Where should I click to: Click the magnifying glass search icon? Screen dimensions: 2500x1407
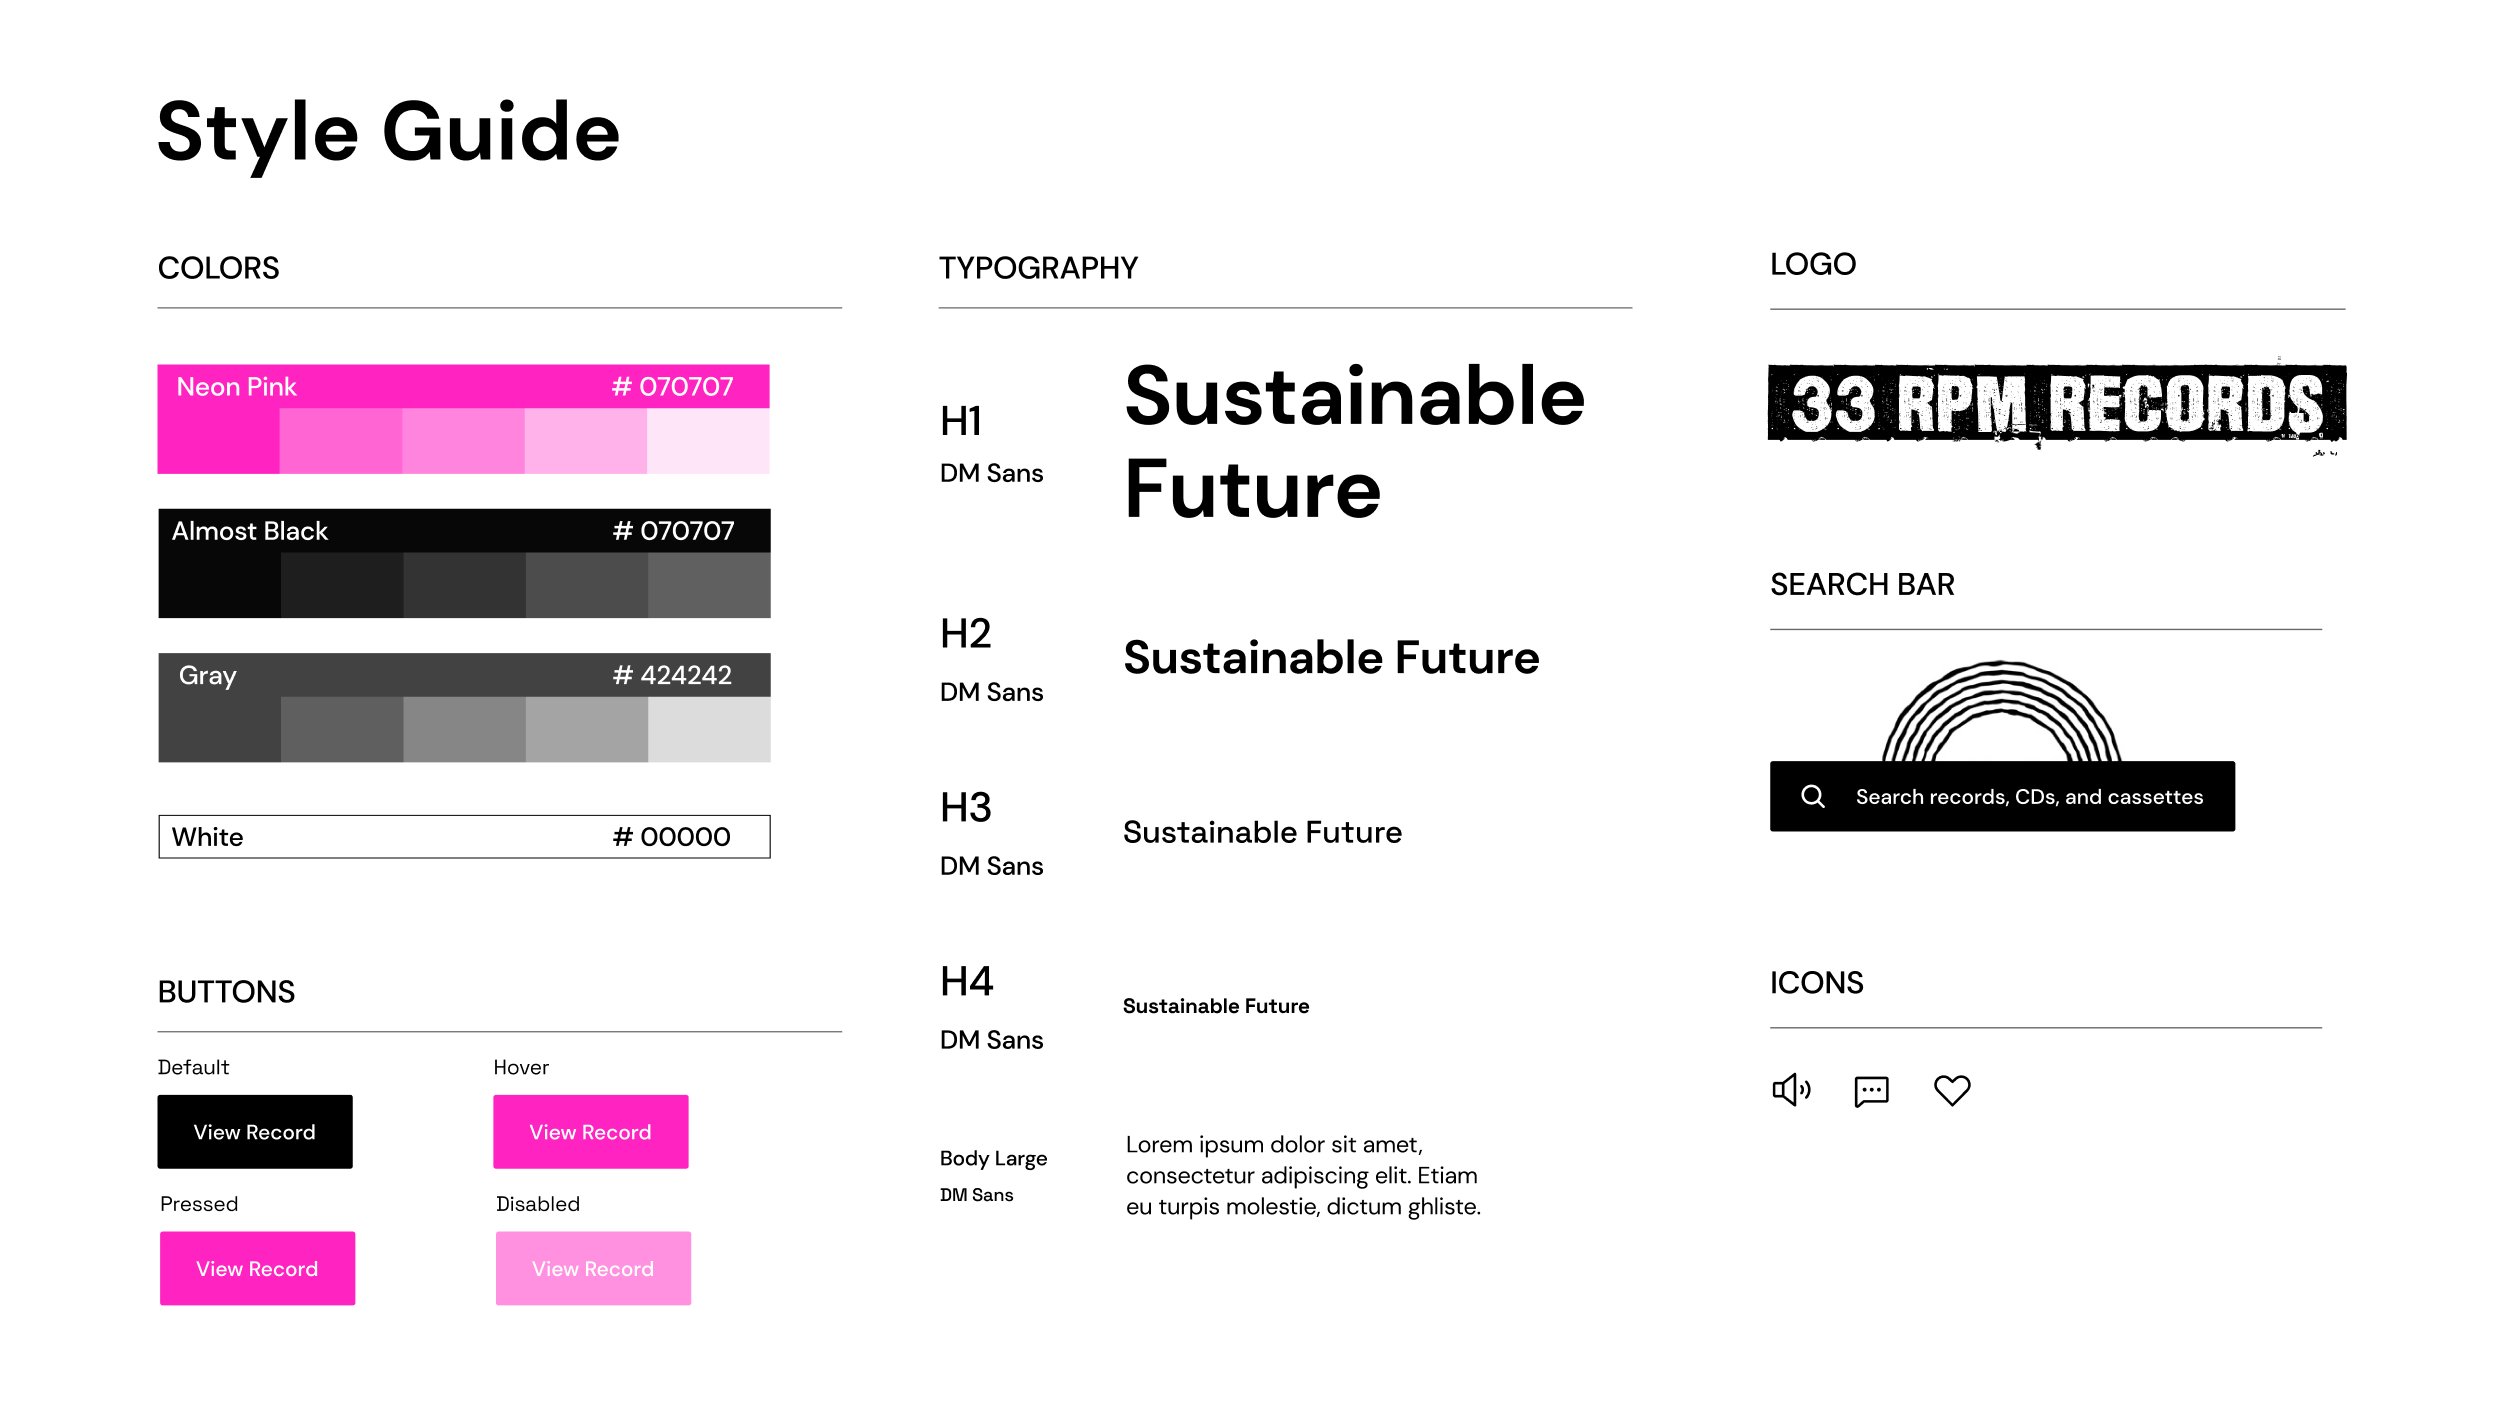(x=1813, y=796)
